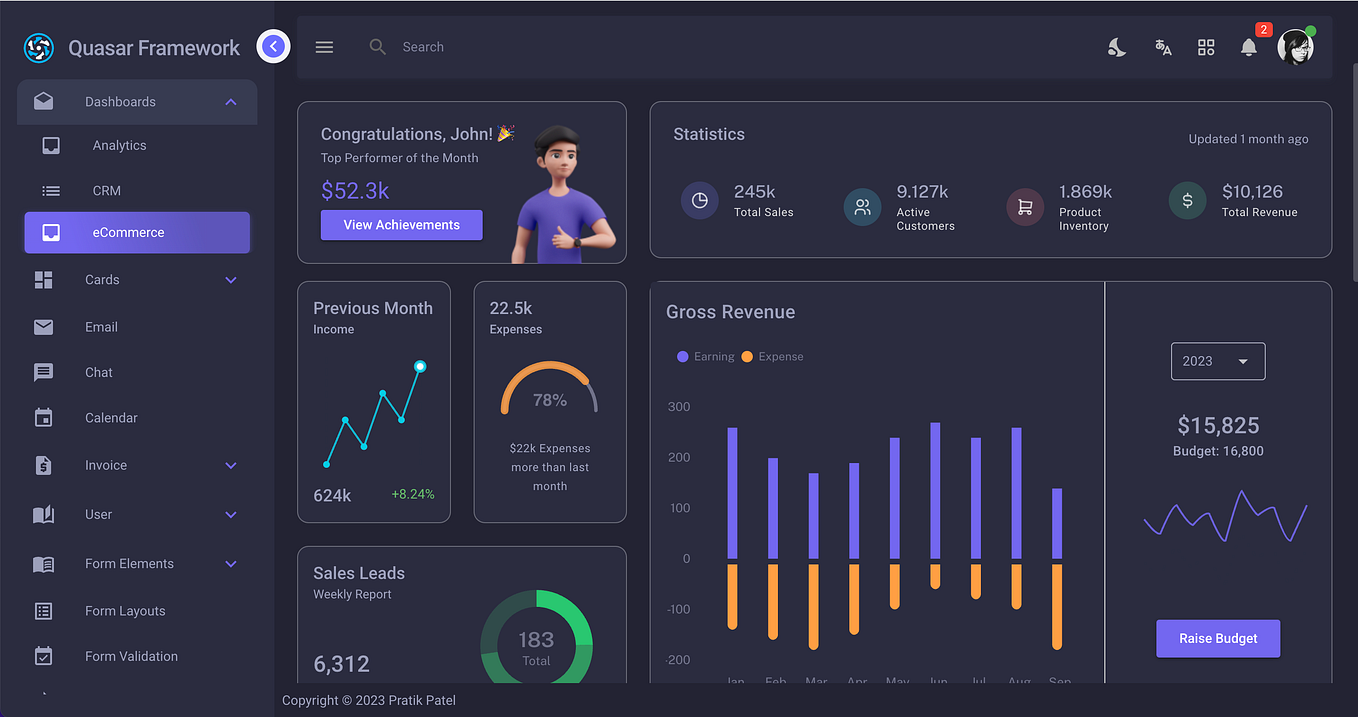Click the user profile avatar

coord(1295,47)
